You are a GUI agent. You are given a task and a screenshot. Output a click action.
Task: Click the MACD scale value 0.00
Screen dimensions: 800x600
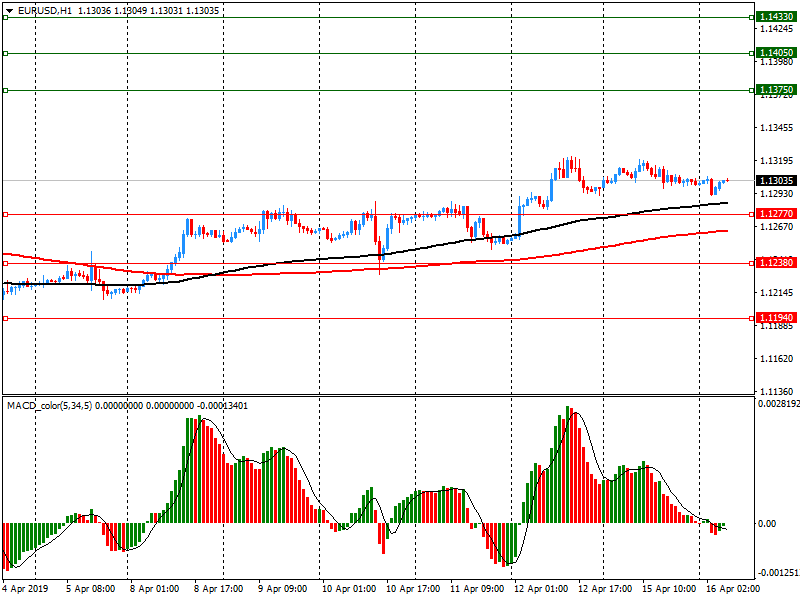click(765, 524)
